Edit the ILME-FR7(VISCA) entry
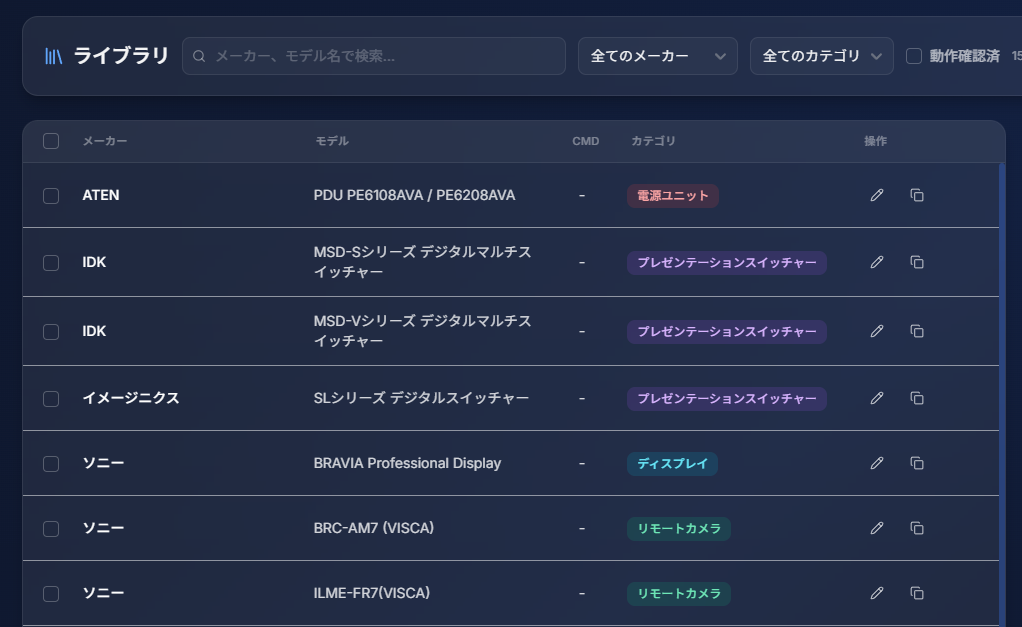The height and width of the screenshot is (627, 1022). (x=877, y=593)
